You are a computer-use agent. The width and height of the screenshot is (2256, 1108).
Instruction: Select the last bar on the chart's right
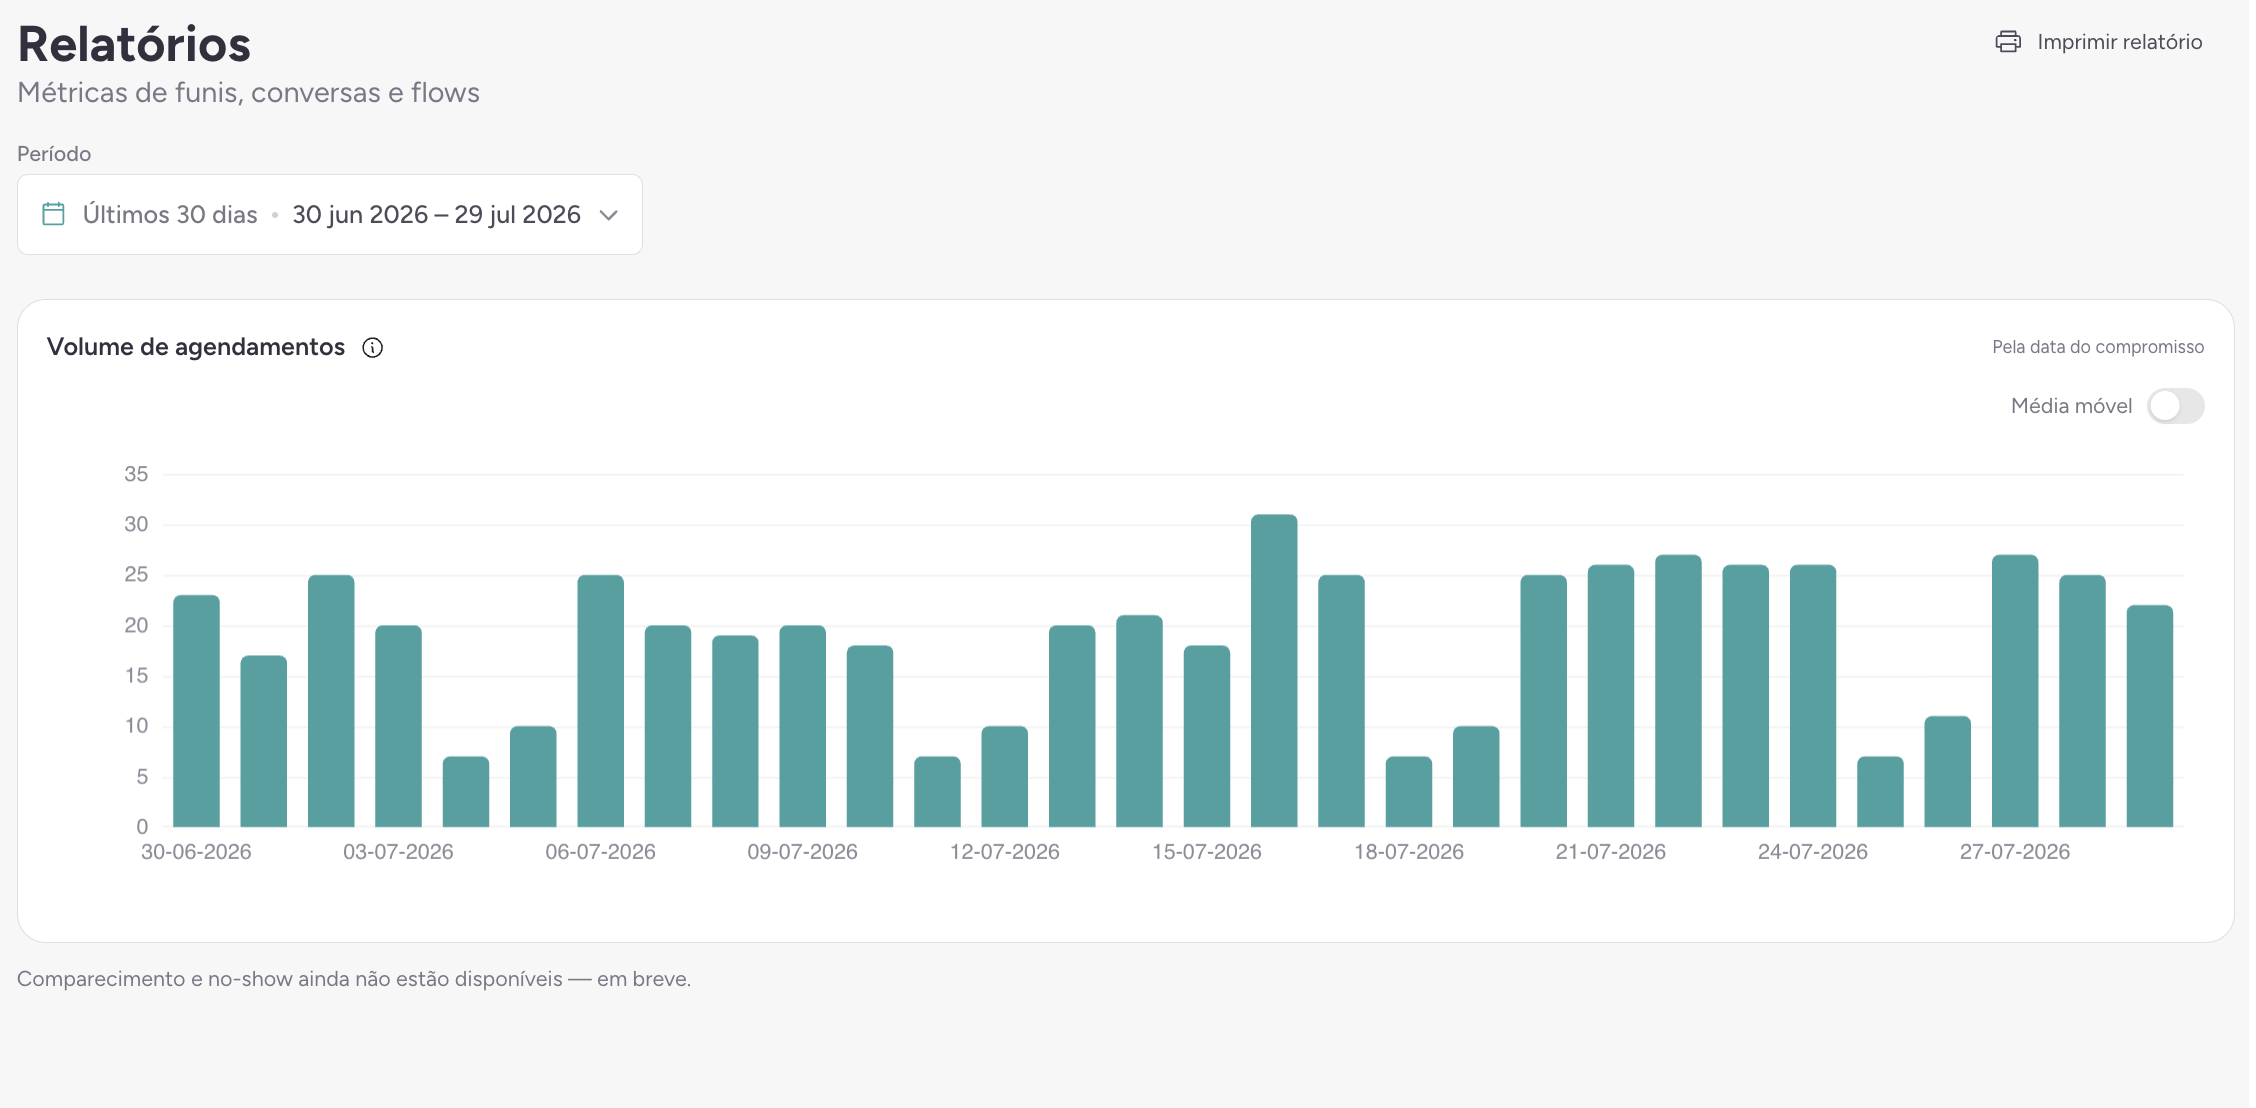2150,716
